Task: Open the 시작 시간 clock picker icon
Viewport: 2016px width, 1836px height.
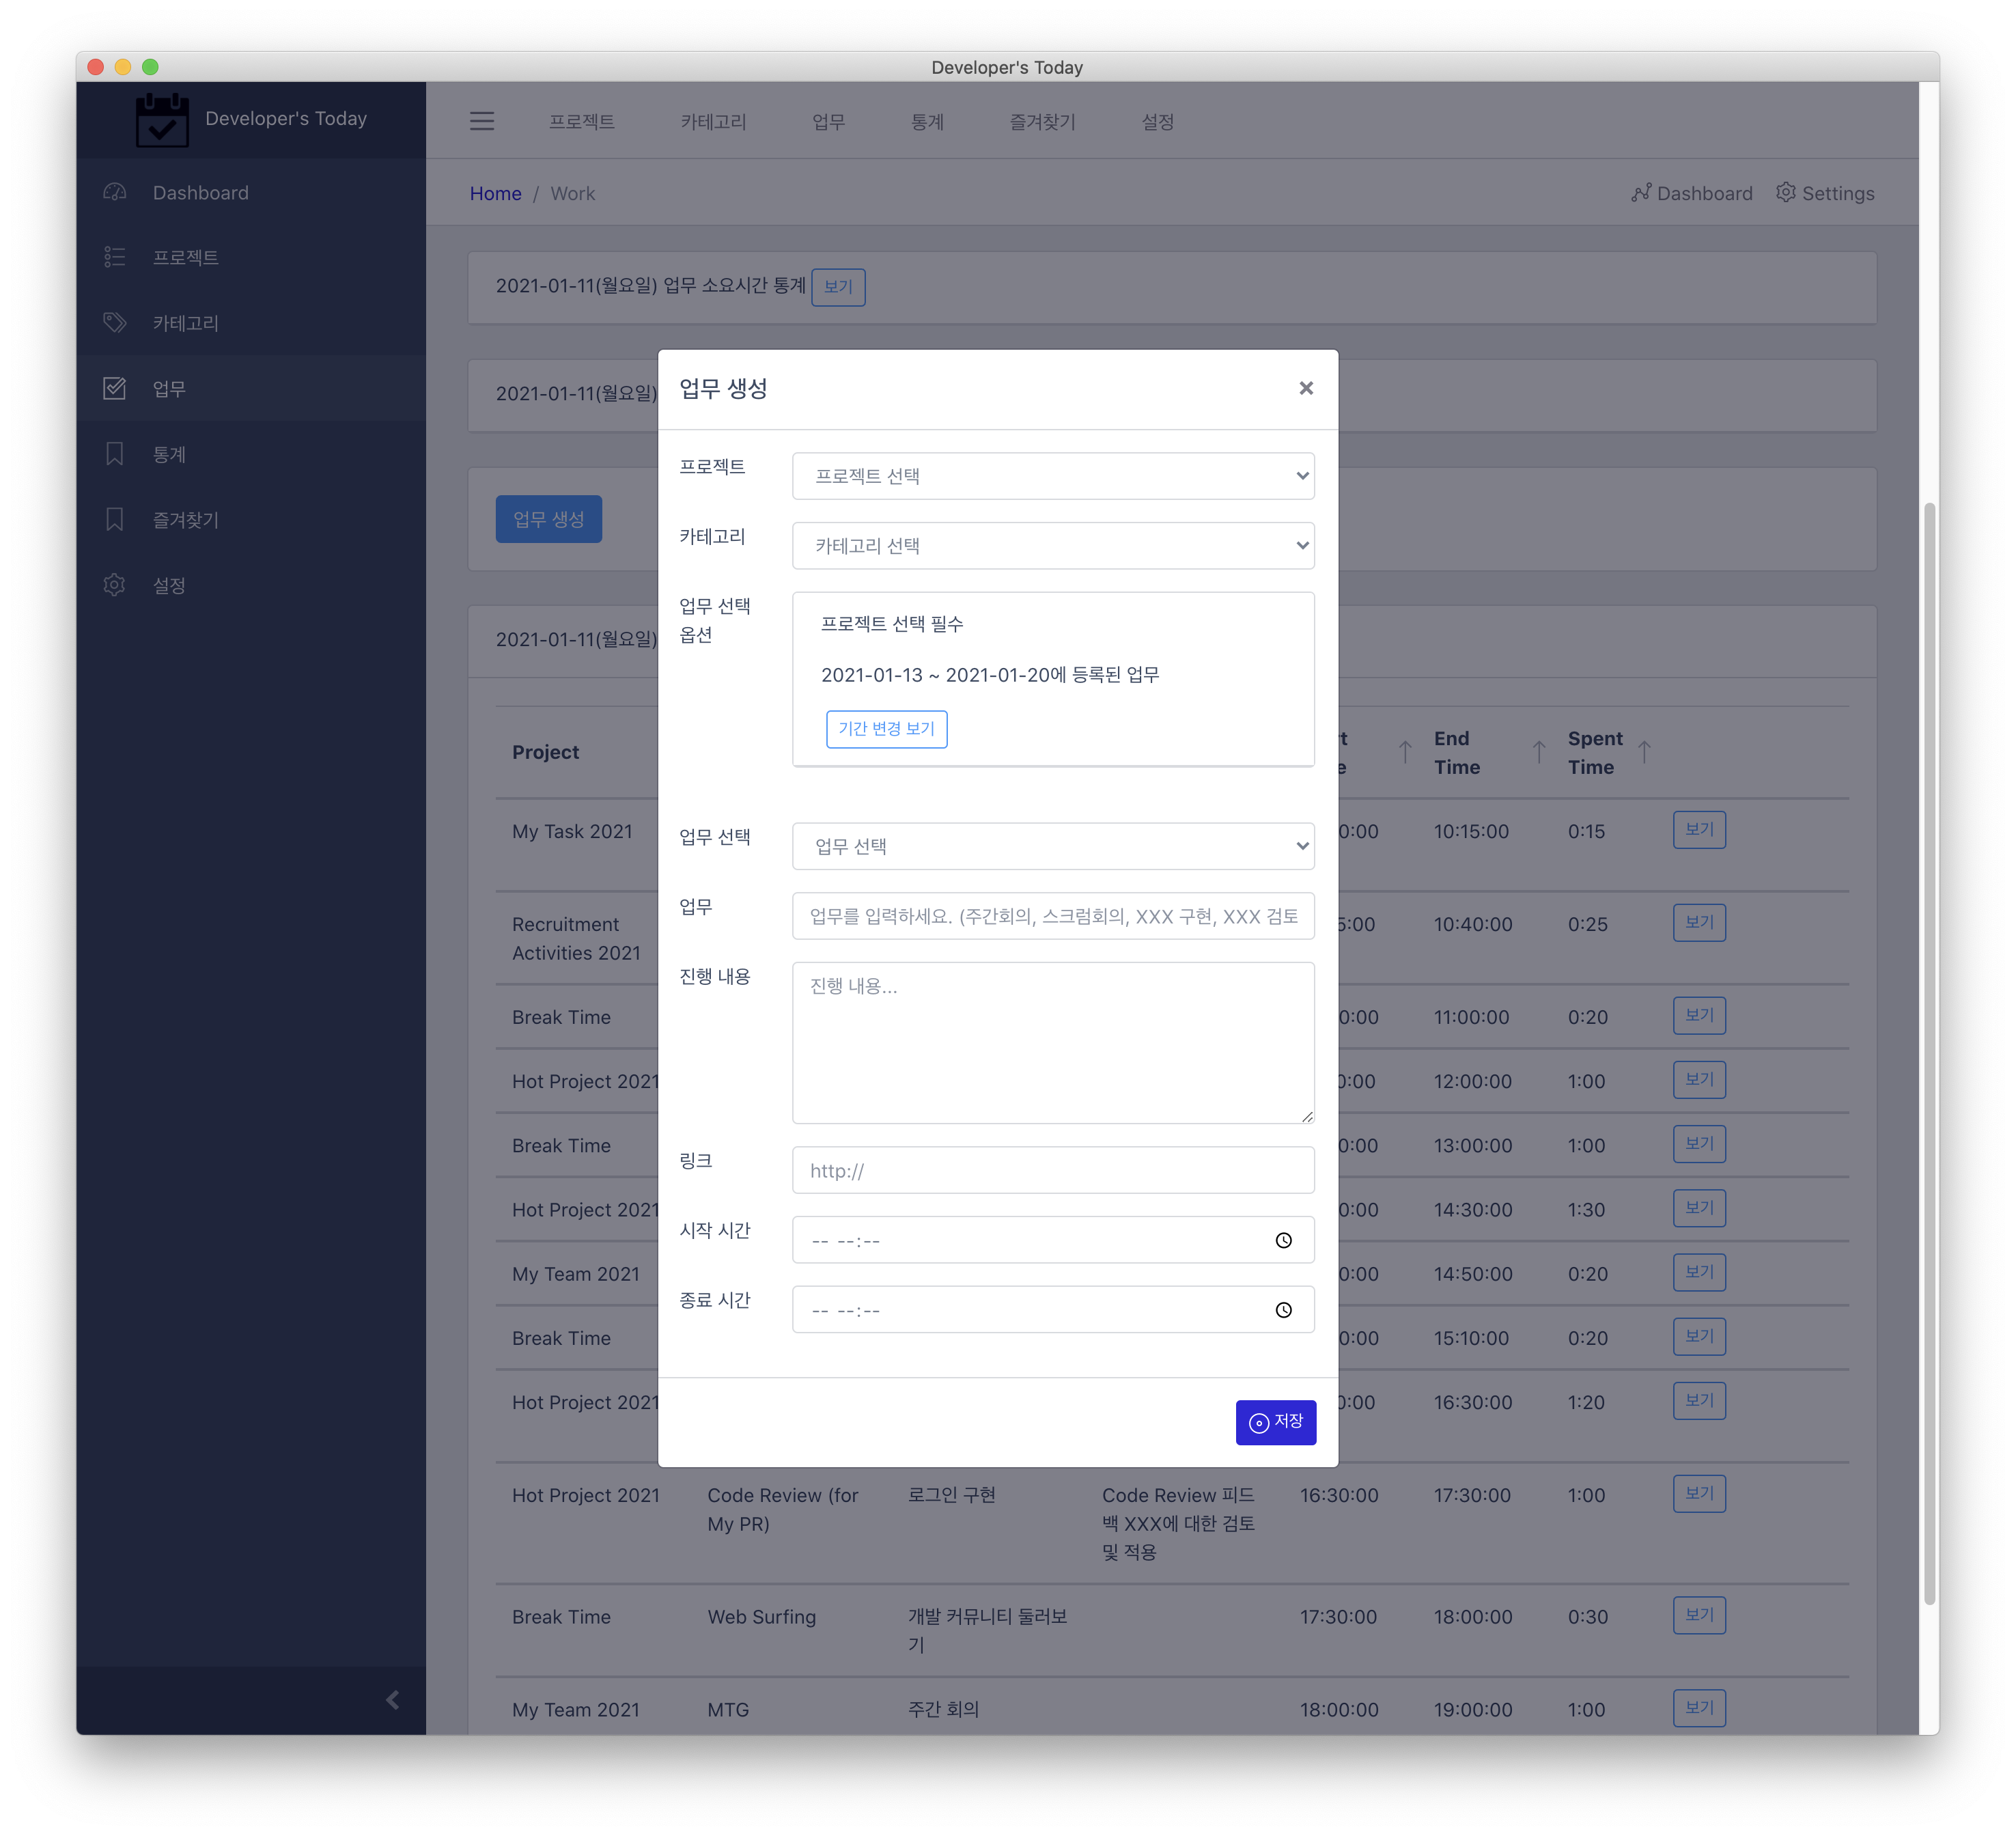Action: click(1283, 1241)
